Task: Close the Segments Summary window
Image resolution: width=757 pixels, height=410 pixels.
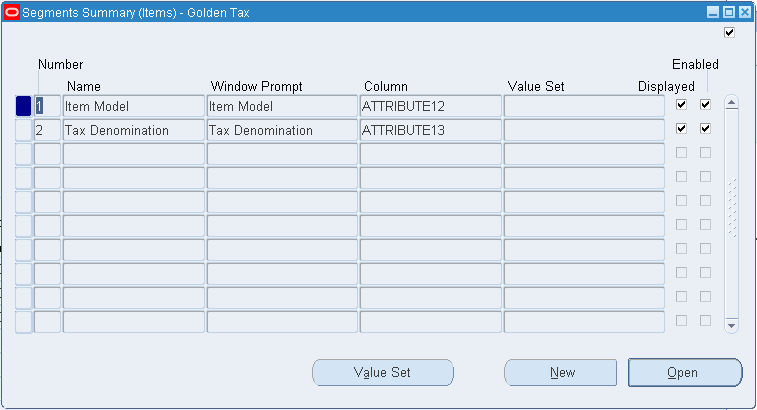Action: (745, 13)
